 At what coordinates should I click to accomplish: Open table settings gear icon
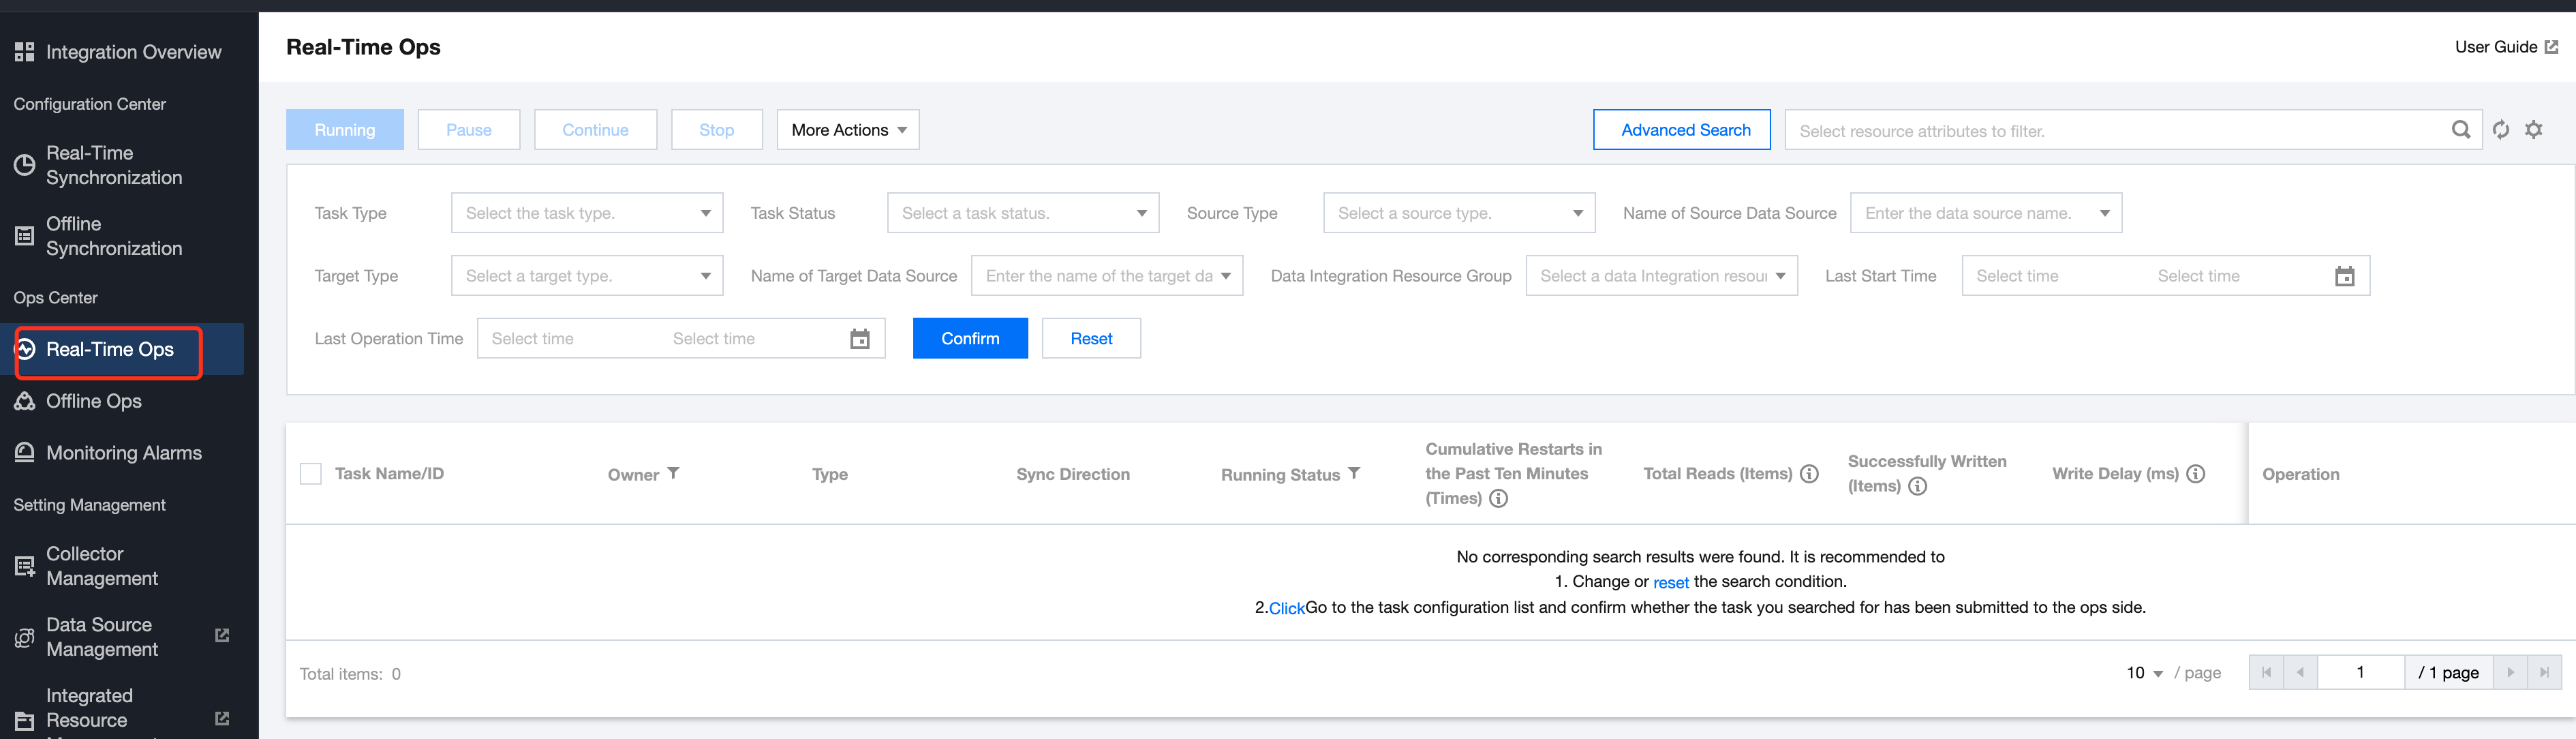2533,130
